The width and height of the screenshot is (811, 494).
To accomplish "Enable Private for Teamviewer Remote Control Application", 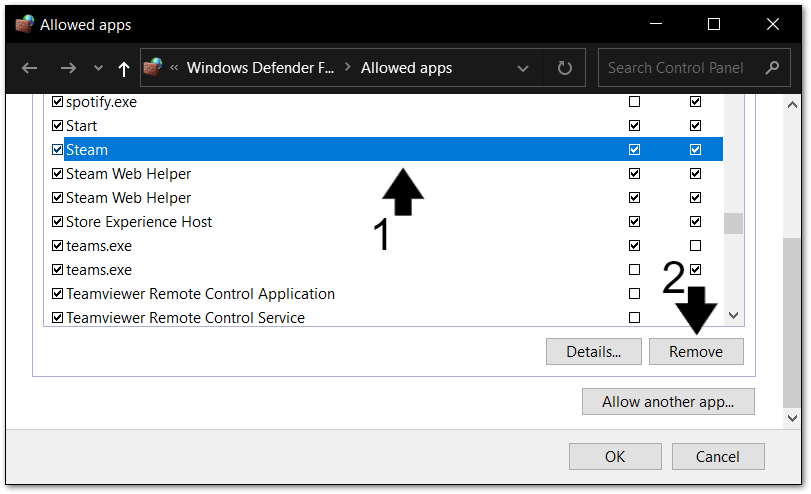I will click(634, 294).
